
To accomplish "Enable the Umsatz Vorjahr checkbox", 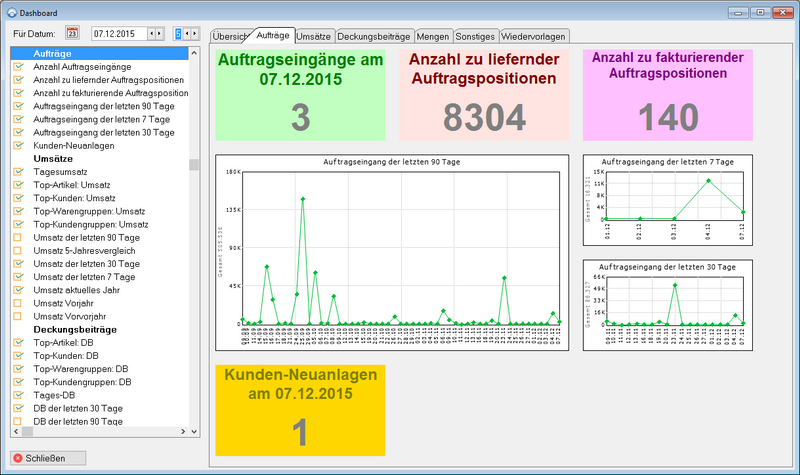I will coord(18,303).
